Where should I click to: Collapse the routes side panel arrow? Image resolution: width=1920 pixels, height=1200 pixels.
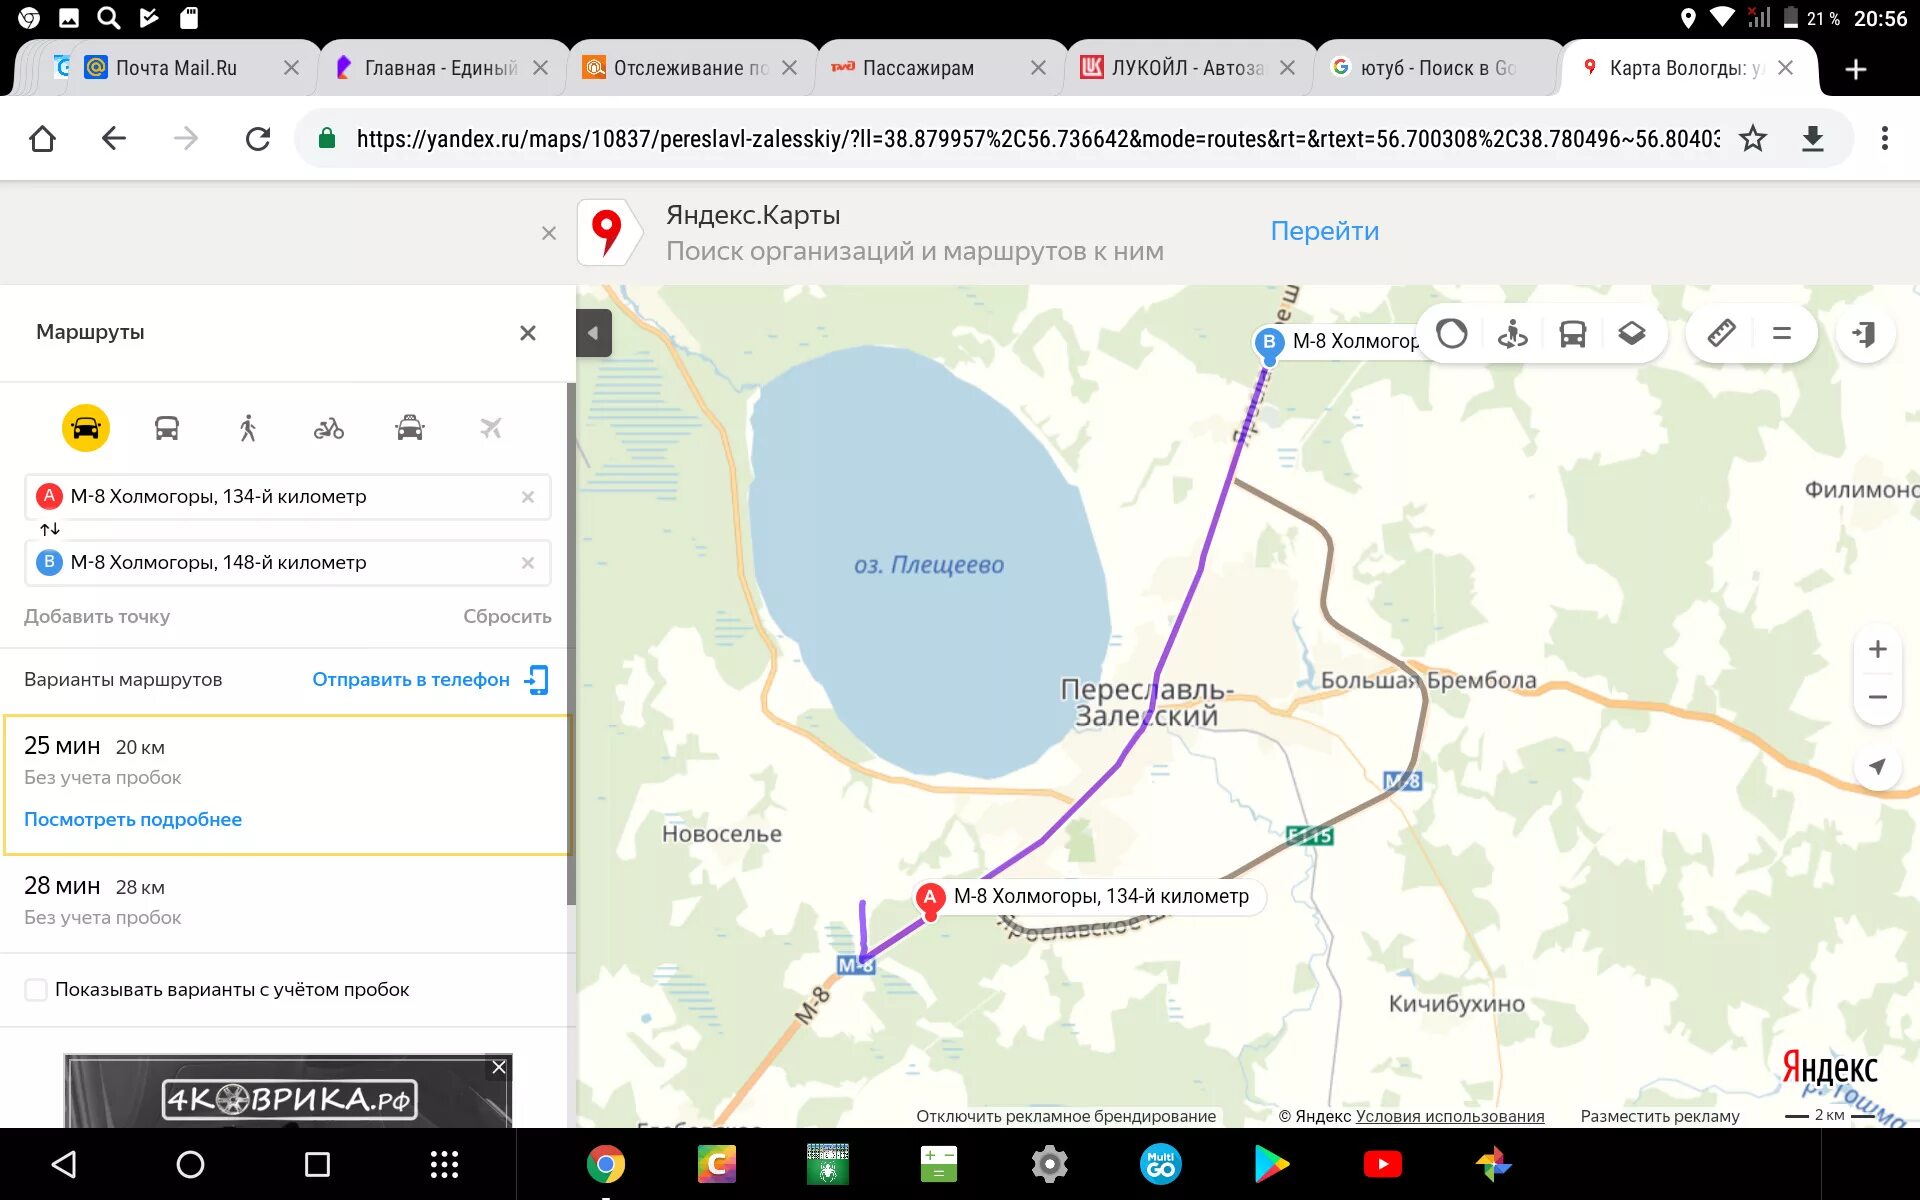(593, 333)
